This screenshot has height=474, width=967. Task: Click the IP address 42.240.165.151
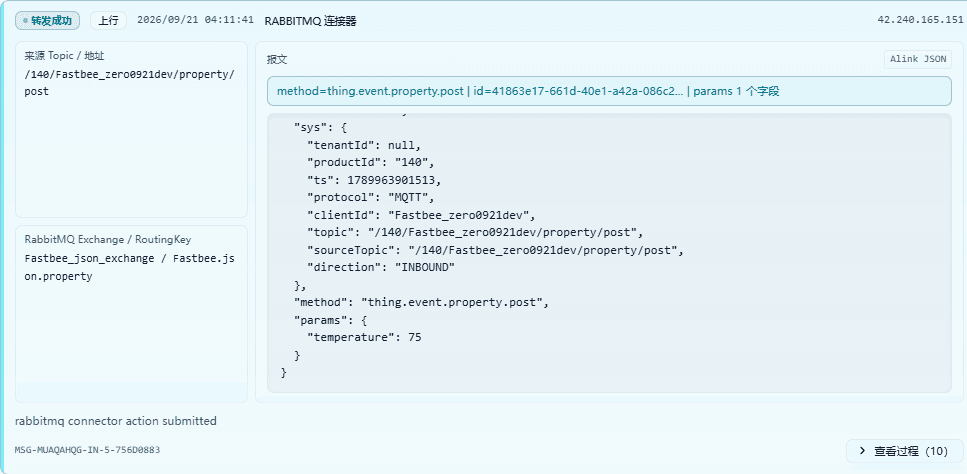(920, 20)
